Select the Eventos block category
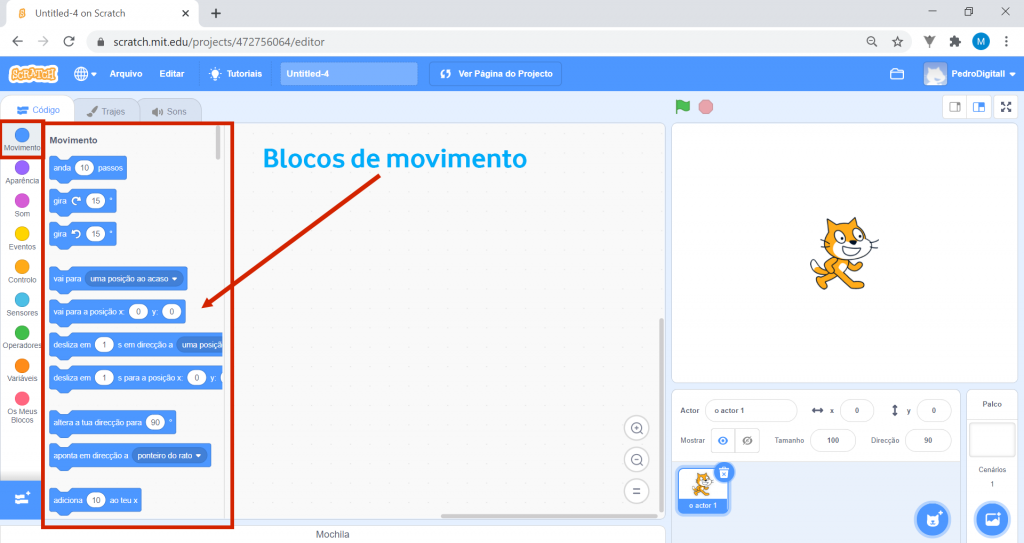The height and width of the screenshot is (543, 1024). point(22,239)
